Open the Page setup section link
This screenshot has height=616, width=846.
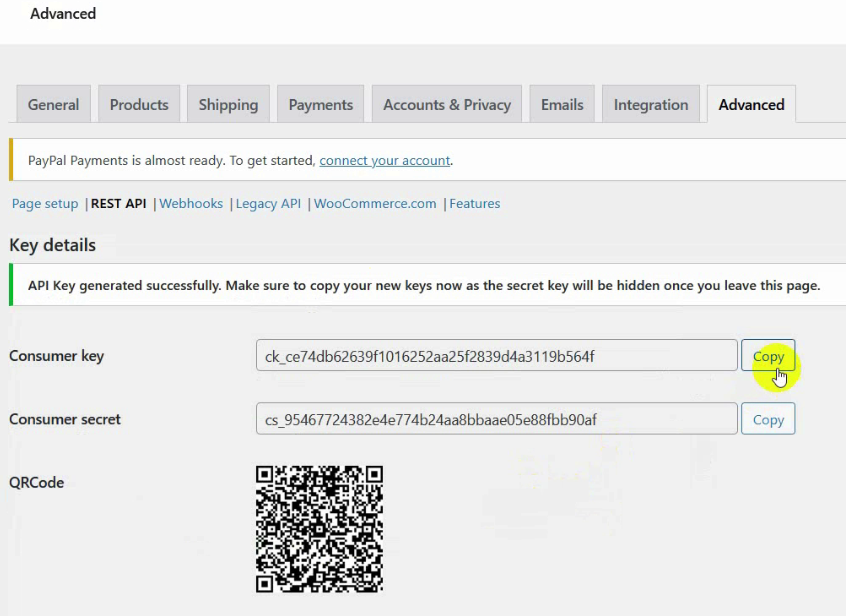click(45, 203)
